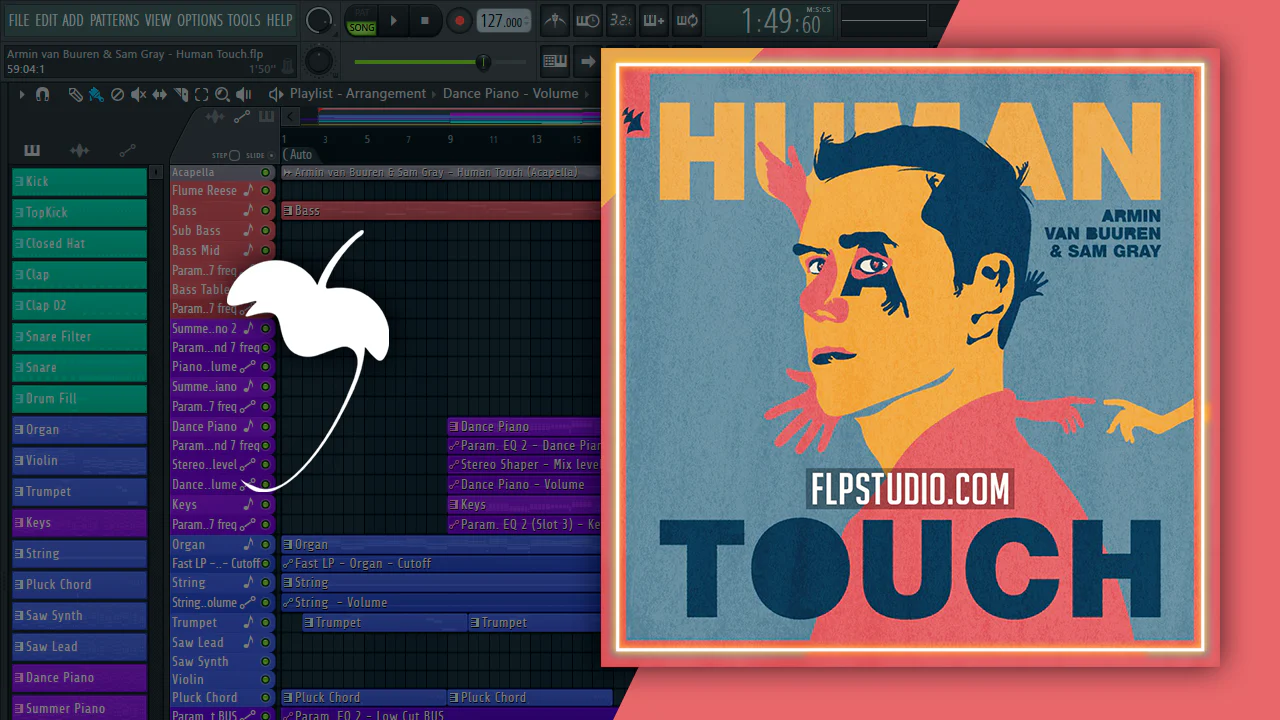Viewport: 1280px width, 720px height.
Task: Click the main pitch knob
Action: [319, 61]
